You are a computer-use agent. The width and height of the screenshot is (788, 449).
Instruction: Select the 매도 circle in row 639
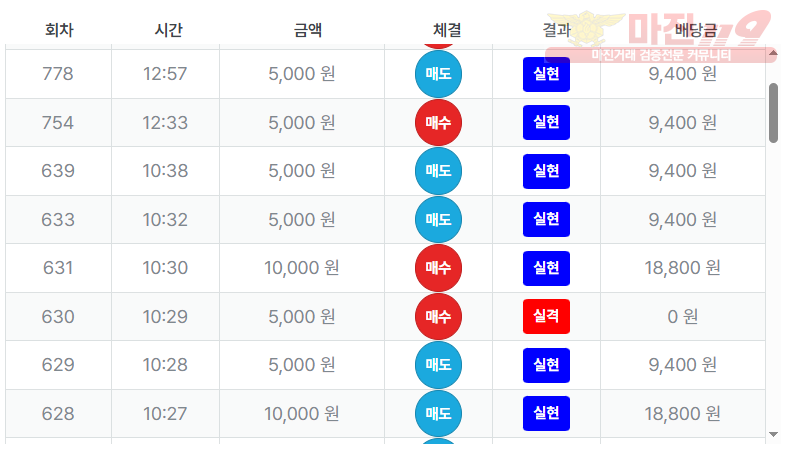coord(438,171)
